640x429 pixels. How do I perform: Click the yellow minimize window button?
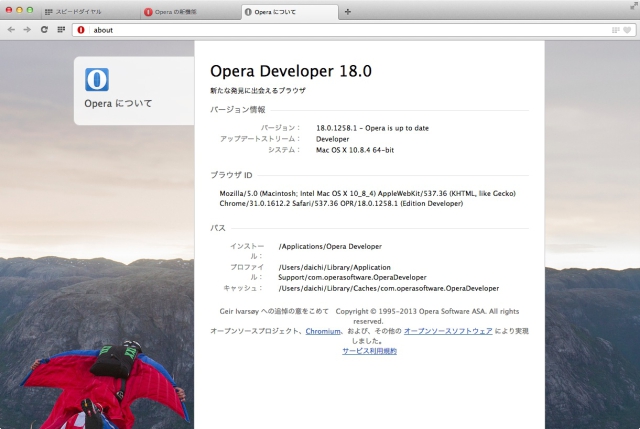point(19,10)
